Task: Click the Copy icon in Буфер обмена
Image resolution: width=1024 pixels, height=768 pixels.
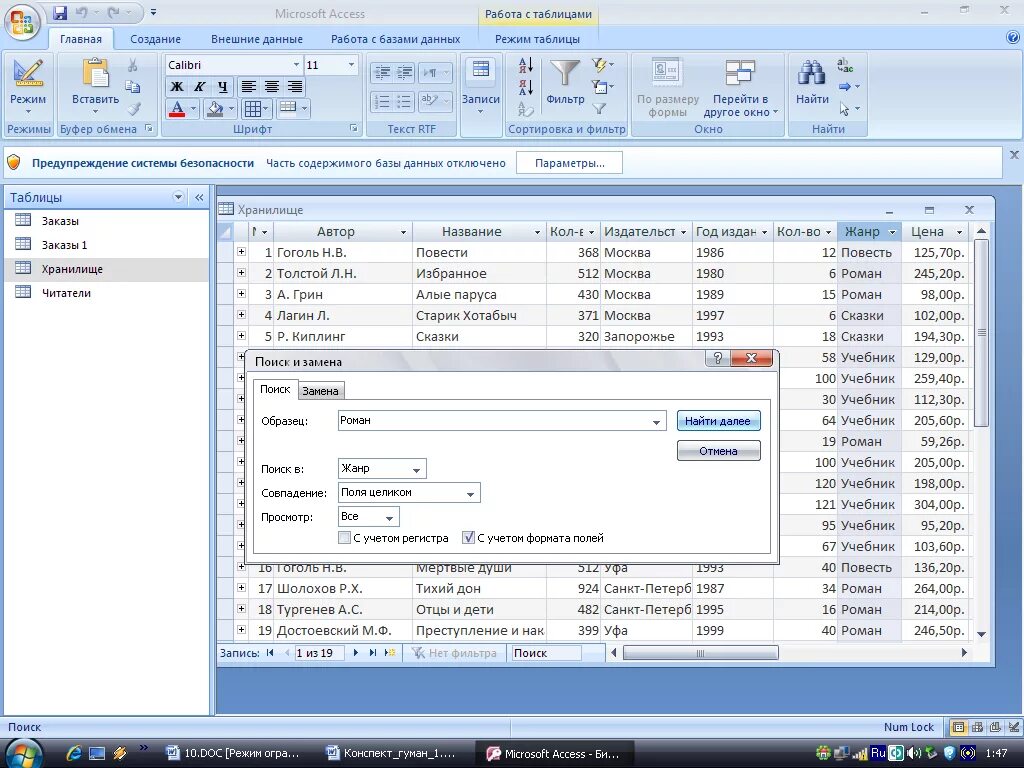Action: coord(133,86)
